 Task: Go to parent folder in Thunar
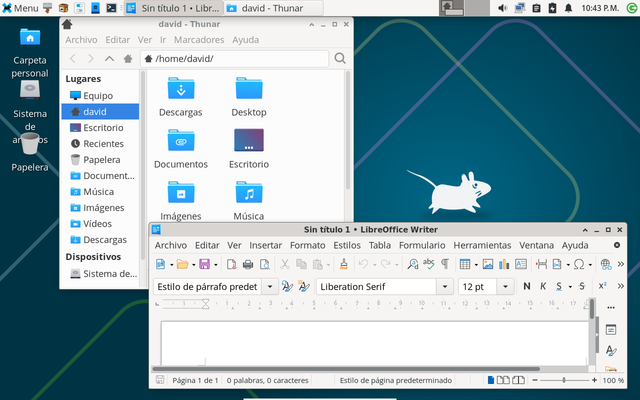(x=109, y=59)
